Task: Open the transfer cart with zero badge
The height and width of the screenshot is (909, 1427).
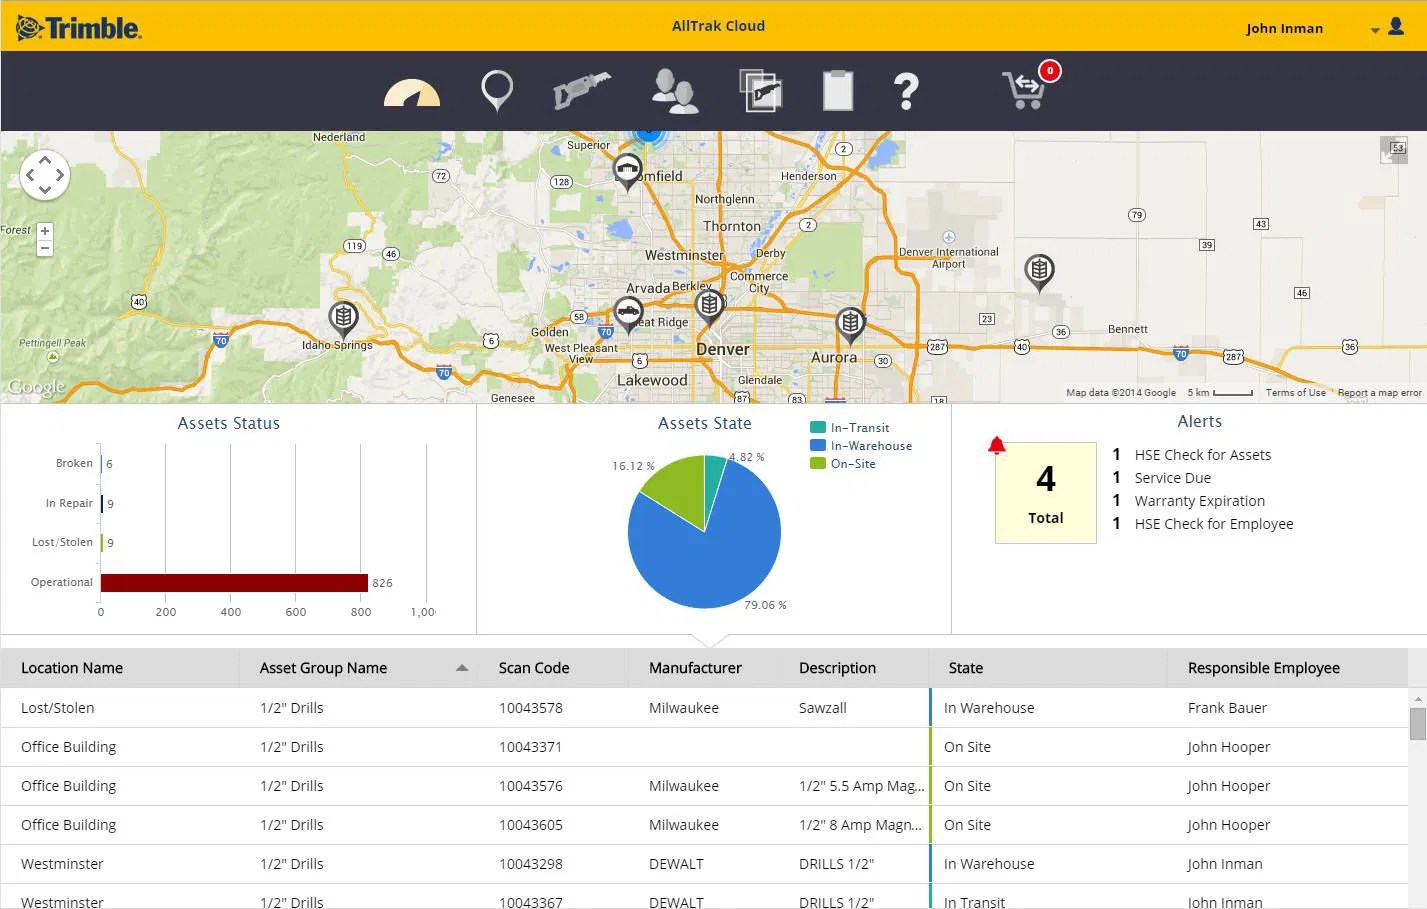Action: pos(1026,91)
